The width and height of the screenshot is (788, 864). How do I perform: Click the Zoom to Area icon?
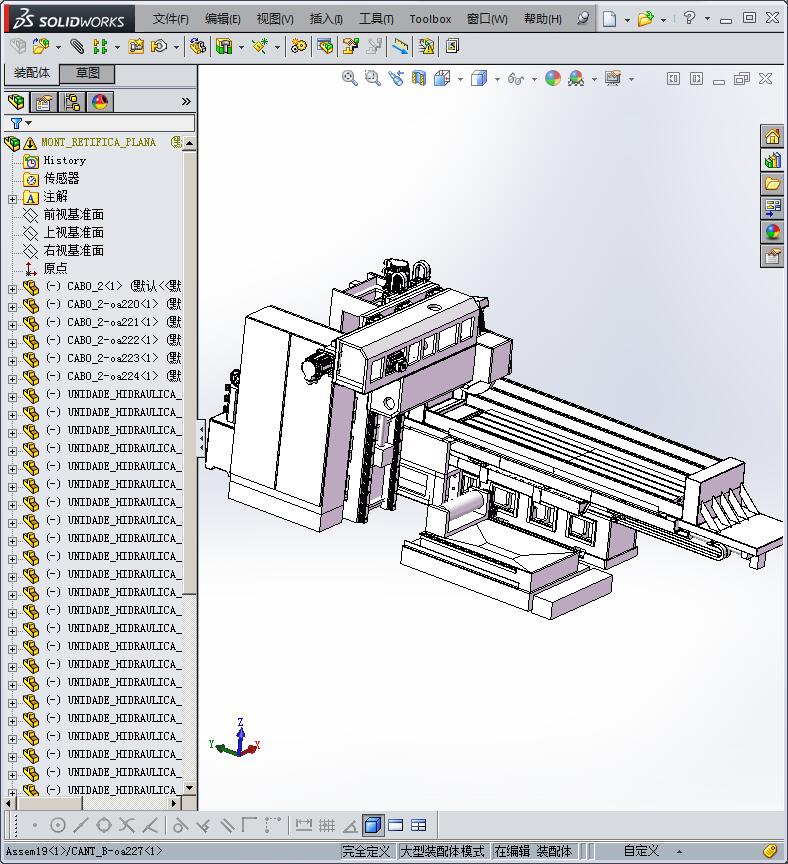(x=373, y=78)
